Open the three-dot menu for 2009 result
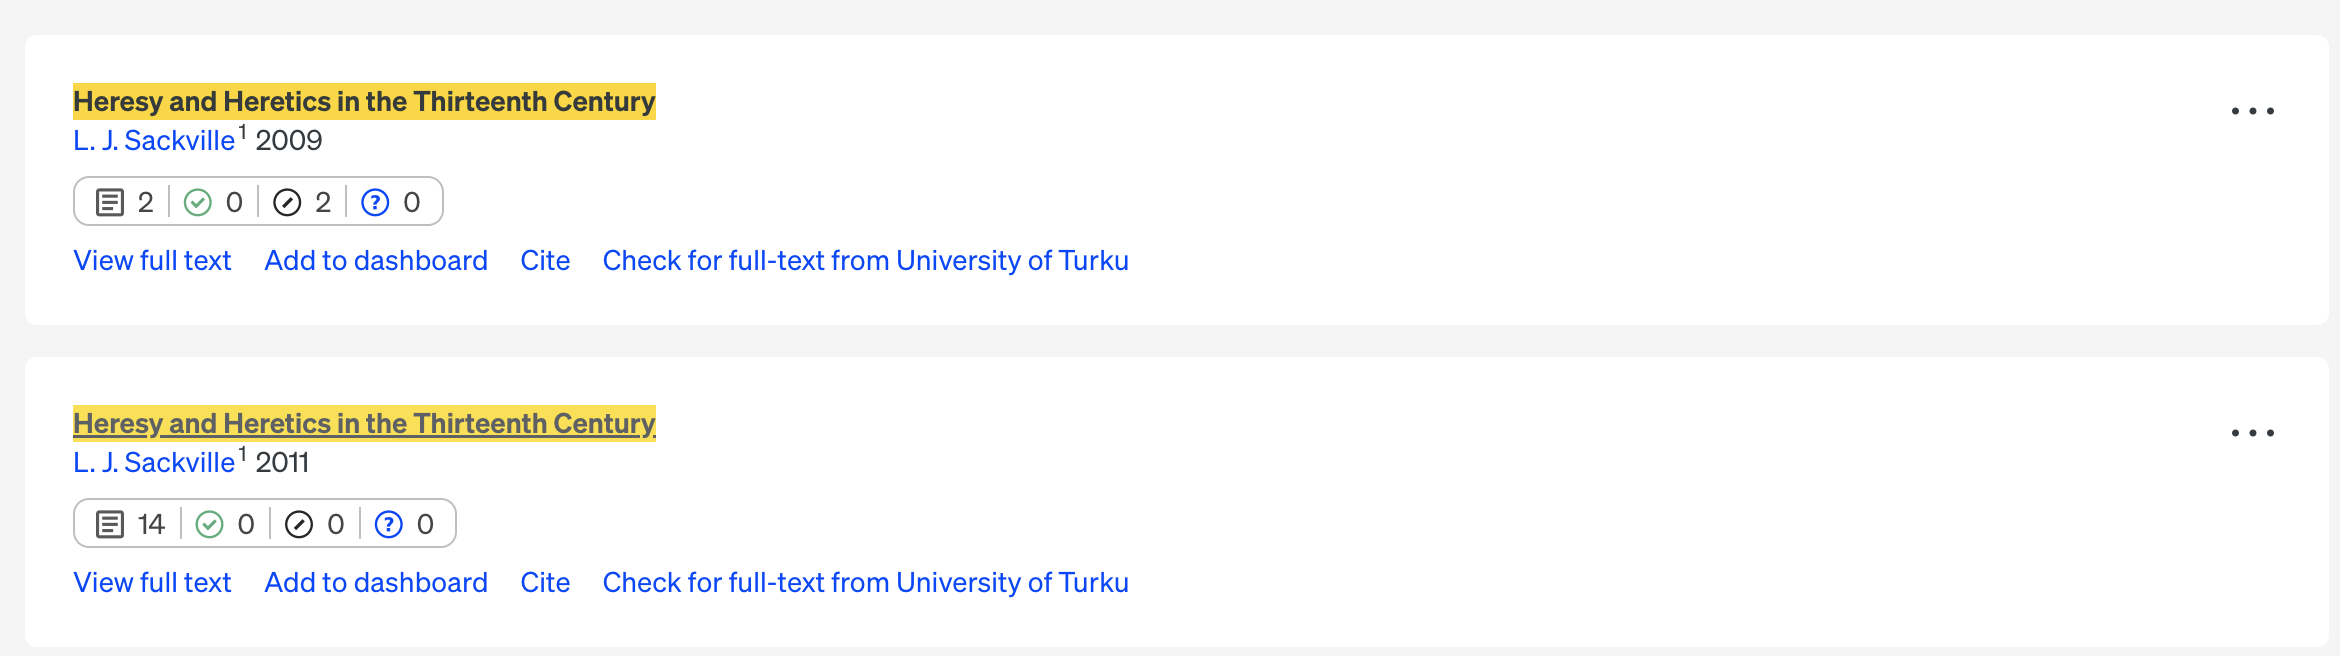Screen dimensions: 2340x656 tap(2252, 111)
